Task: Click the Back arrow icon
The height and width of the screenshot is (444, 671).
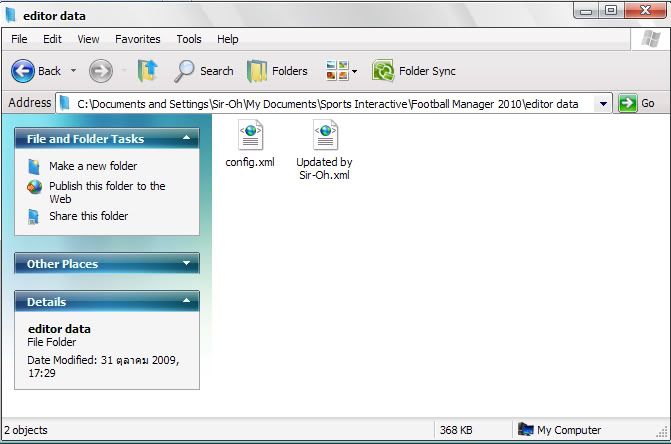Action: coord(23,71)
